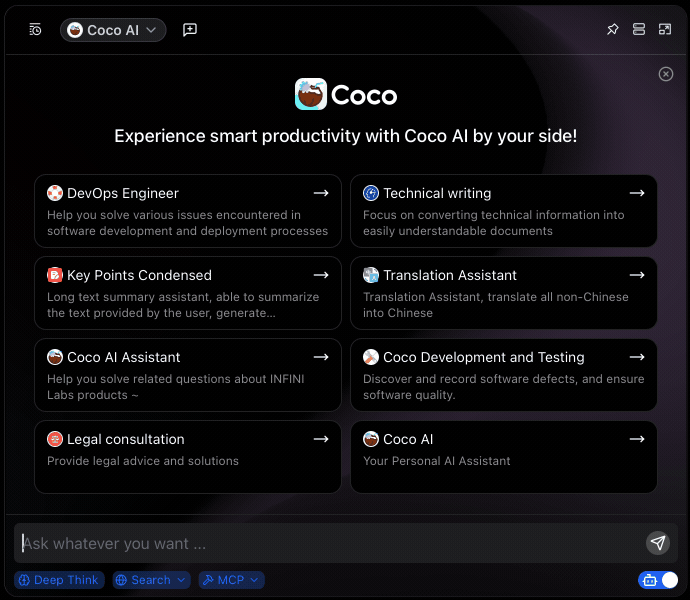Click the arrow on Key Points Condensed
This screenshot has width=690, height=600.
(321, 275)
